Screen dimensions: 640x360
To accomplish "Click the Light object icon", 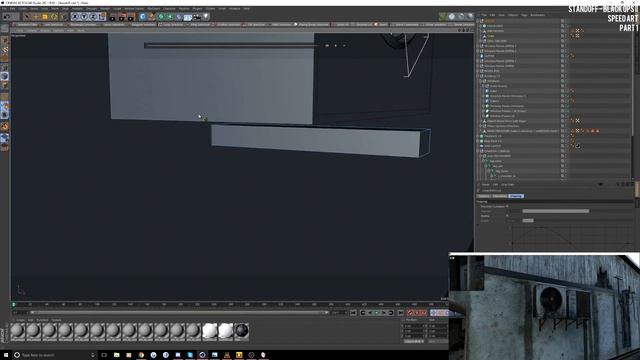I will [206, 17].
